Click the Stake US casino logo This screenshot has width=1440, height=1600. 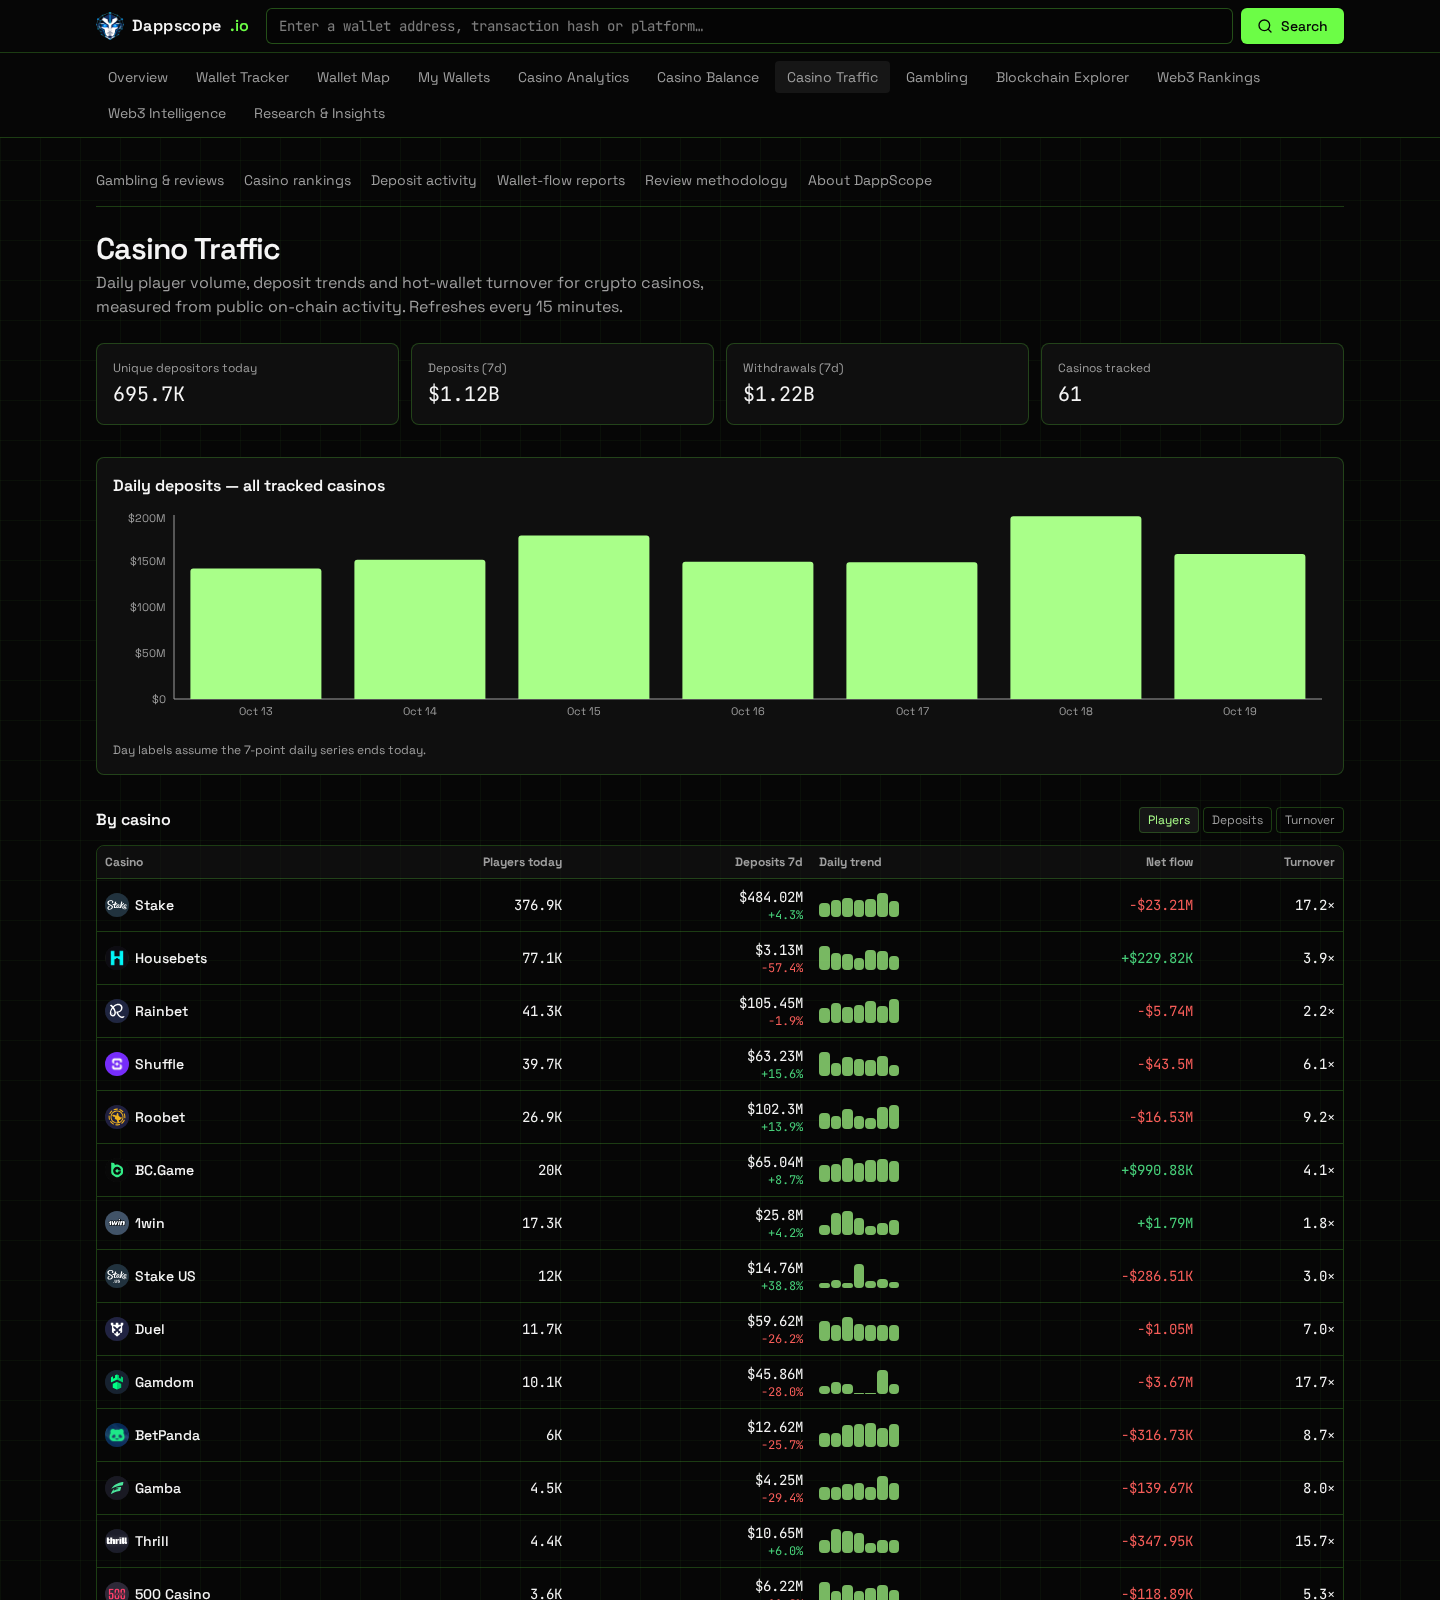click(x=117, y=1276)
